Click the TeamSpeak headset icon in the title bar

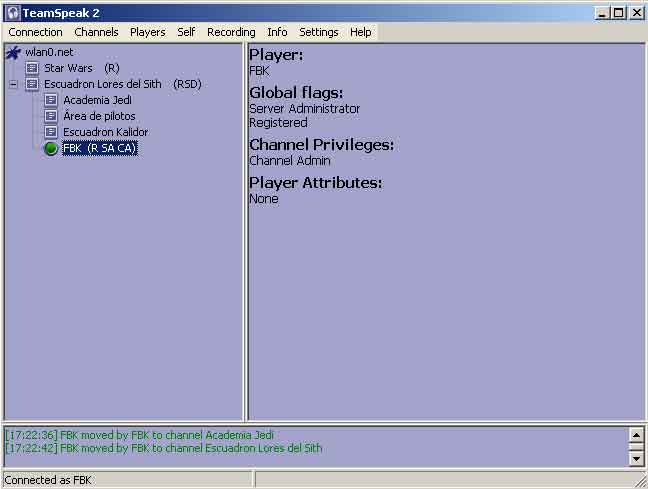(13, 13)
